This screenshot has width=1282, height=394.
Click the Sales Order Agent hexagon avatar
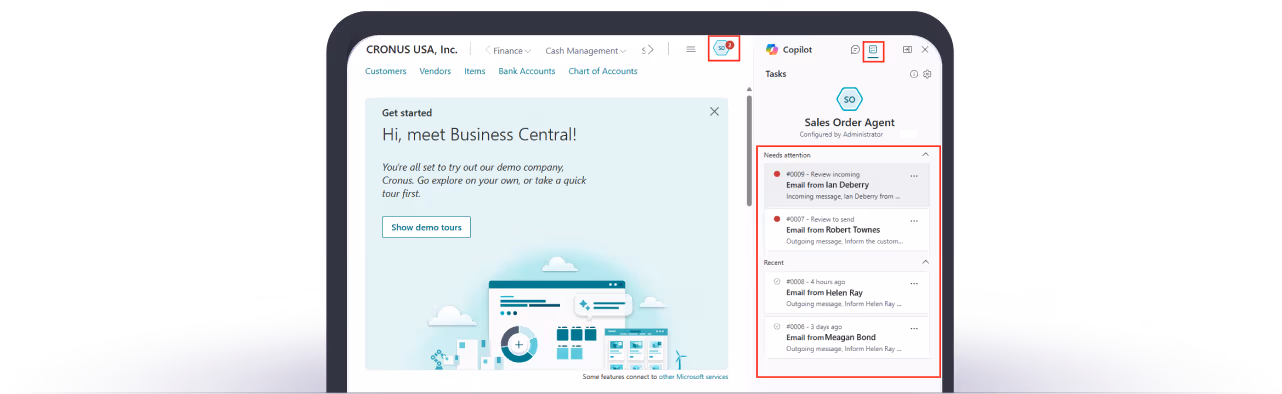[x=849, y=100]
